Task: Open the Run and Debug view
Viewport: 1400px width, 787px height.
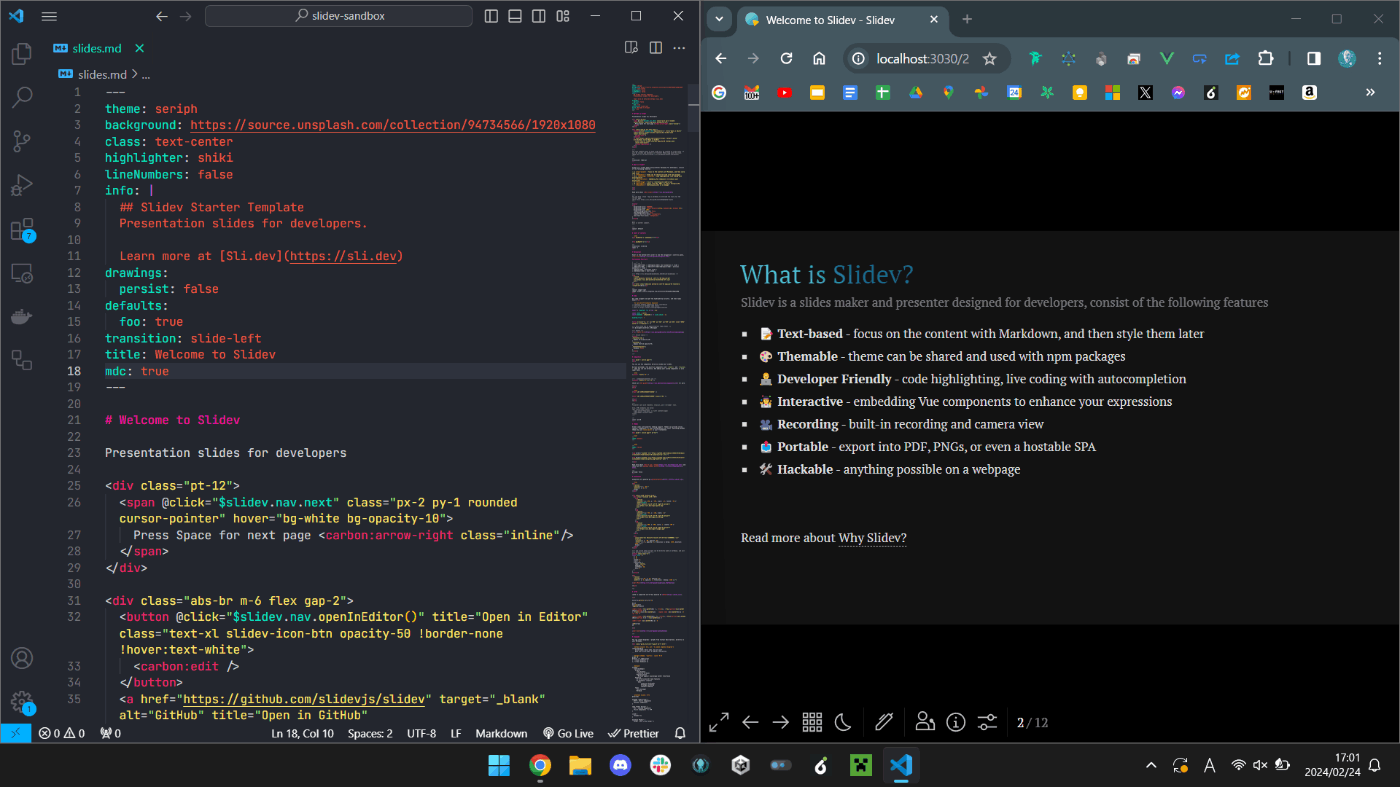Action: point(21,185)
